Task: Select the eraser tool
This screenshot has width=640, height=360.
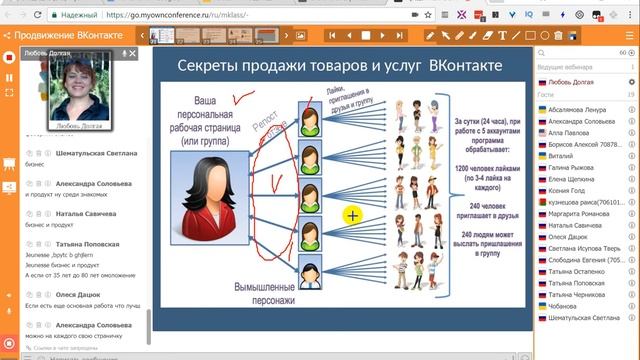Action: (488, 36)
